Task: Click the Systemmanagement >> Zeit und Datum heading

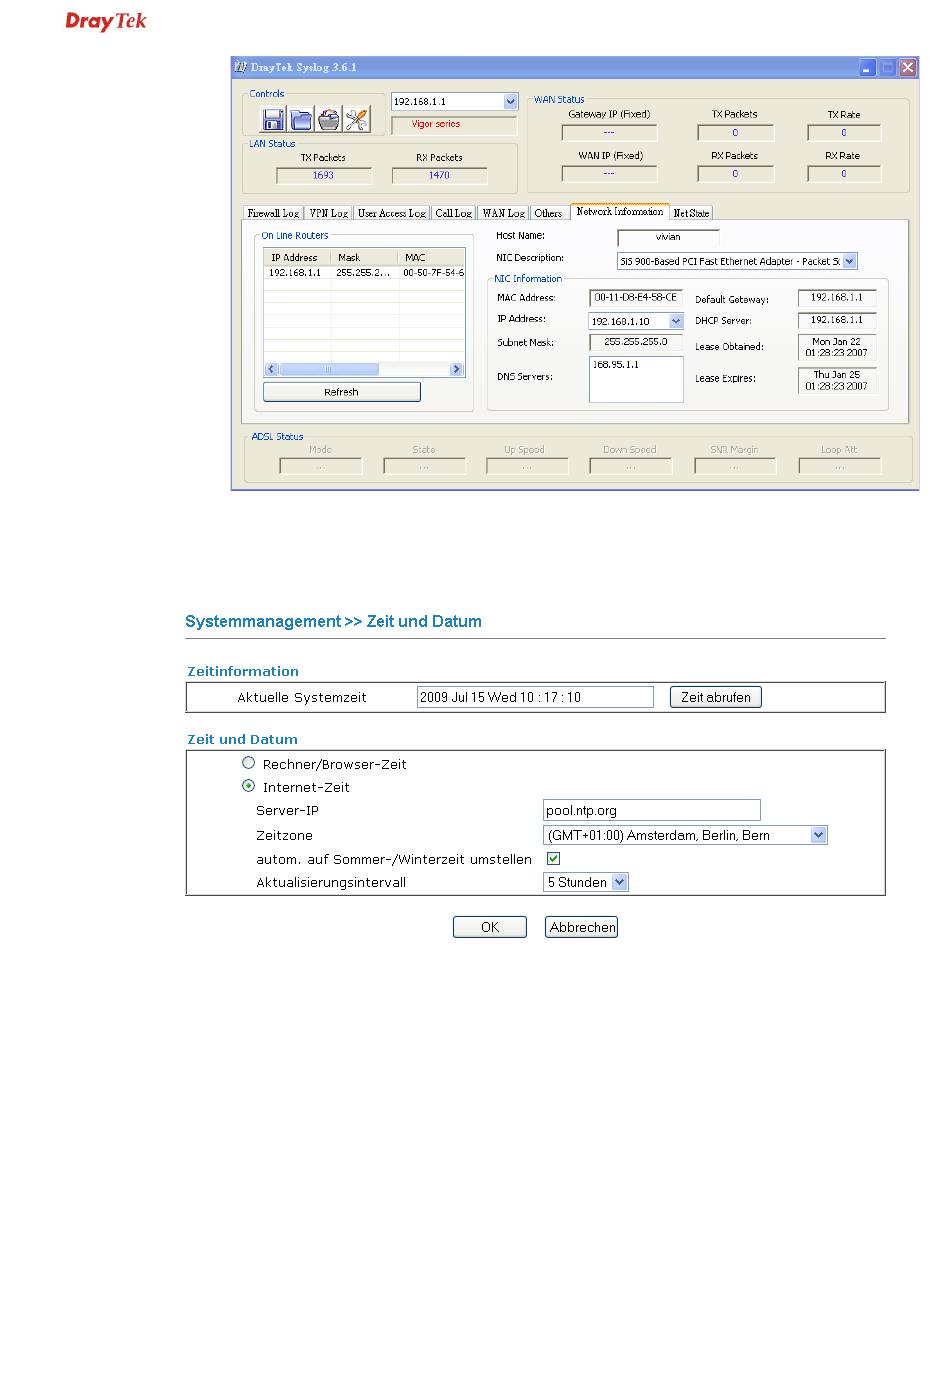Action: pyautogui.click(x=333, y=621)
